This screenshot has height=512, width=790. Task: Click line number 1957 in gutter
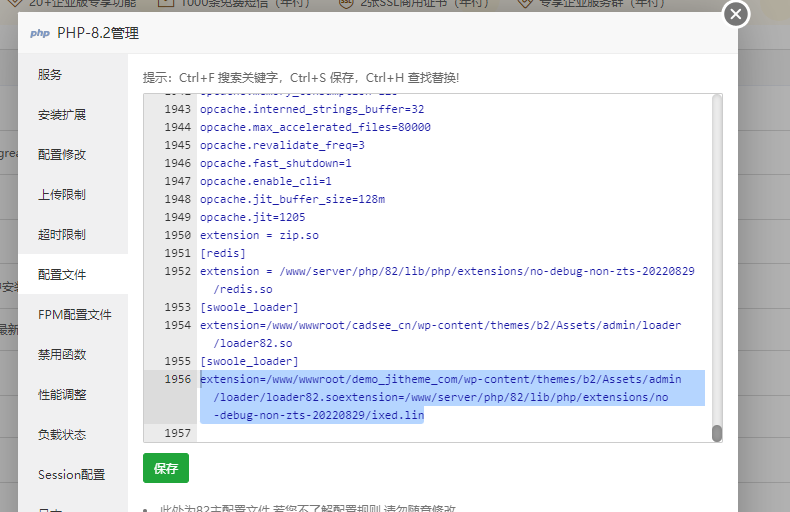[x=177, y=433]
